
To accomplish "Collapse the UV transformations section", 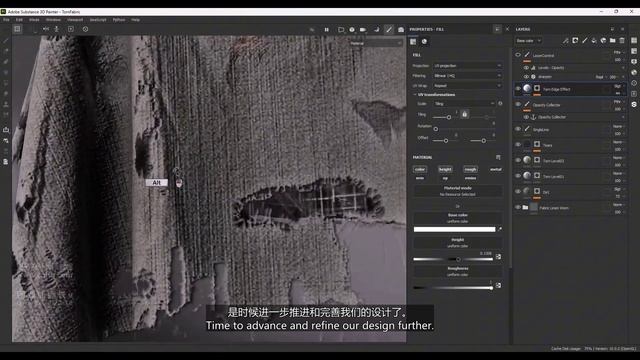I will pos(434,95).
